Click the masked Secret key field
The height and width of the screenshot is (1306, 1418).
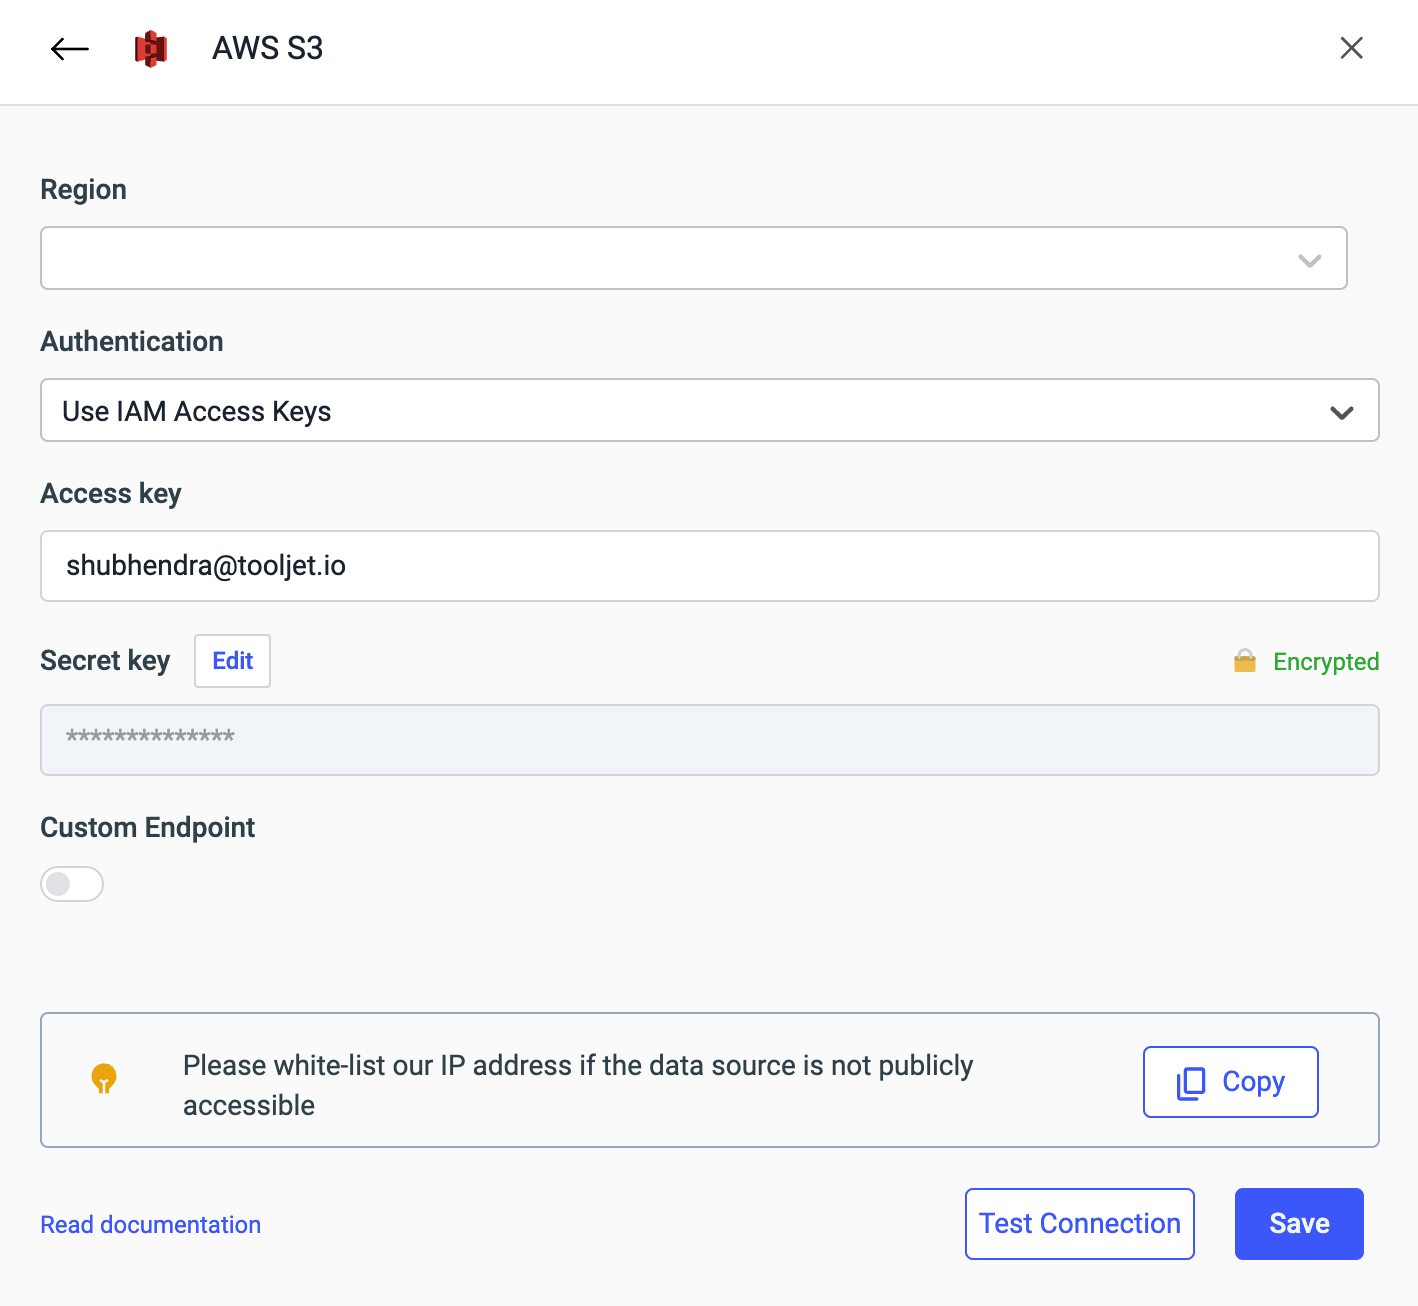[x=709, y=740]
